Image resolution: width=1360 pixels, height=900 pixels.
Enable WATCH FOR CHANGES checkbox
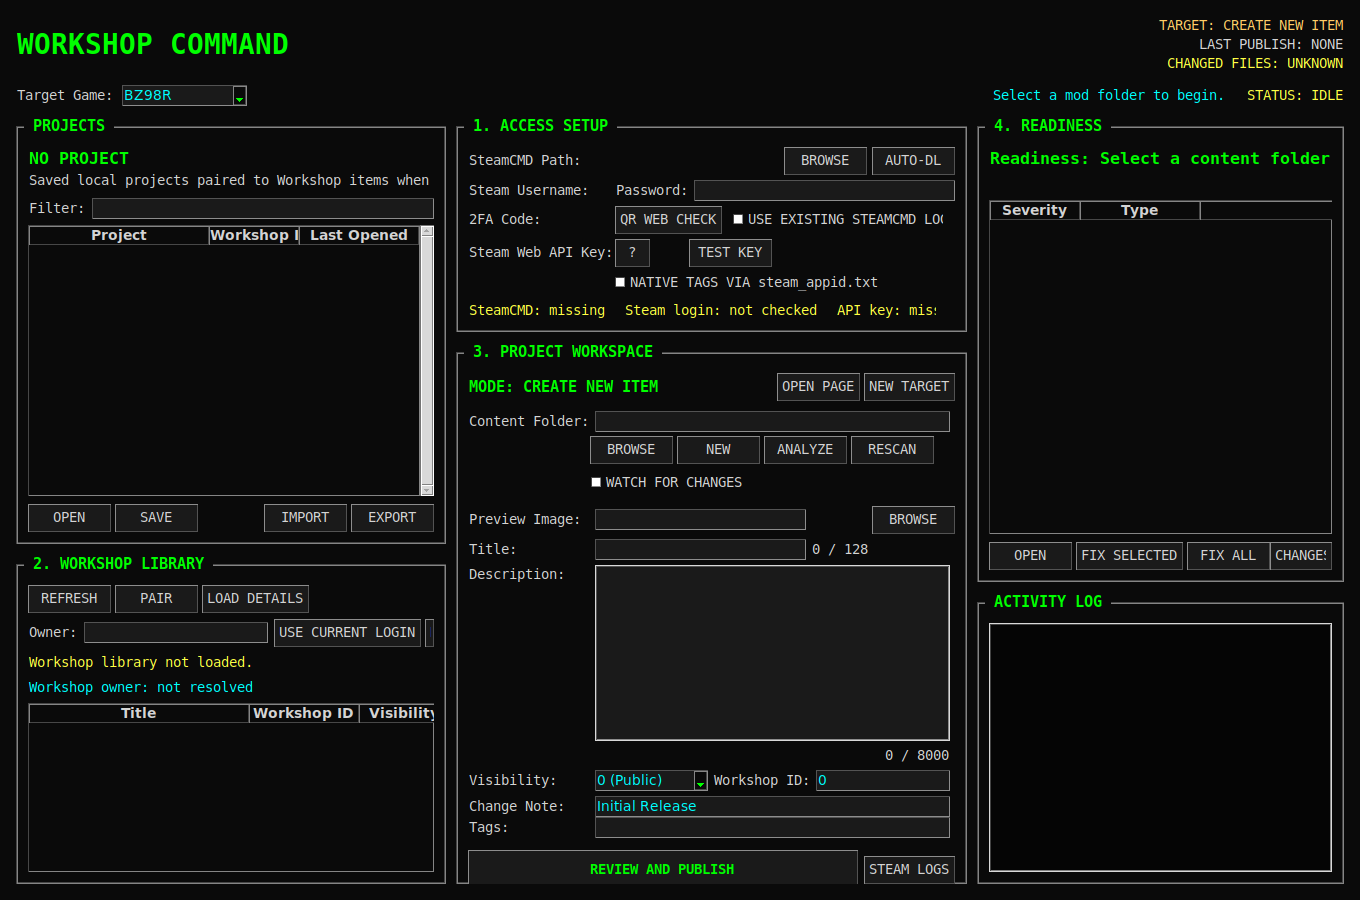(596, 482)
